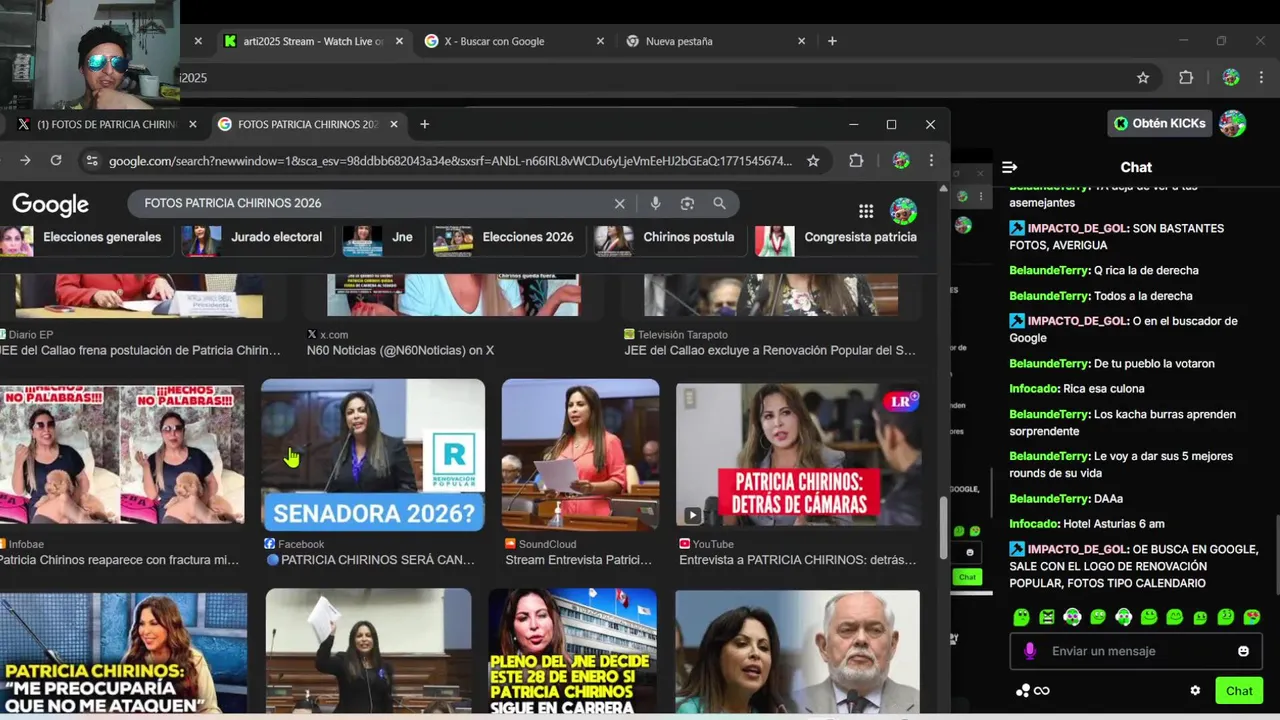The width and height of the screenshot is (1280, 720).
Task: Click the play icon on the YouTube thumbnail
Action: pos(692,515)
